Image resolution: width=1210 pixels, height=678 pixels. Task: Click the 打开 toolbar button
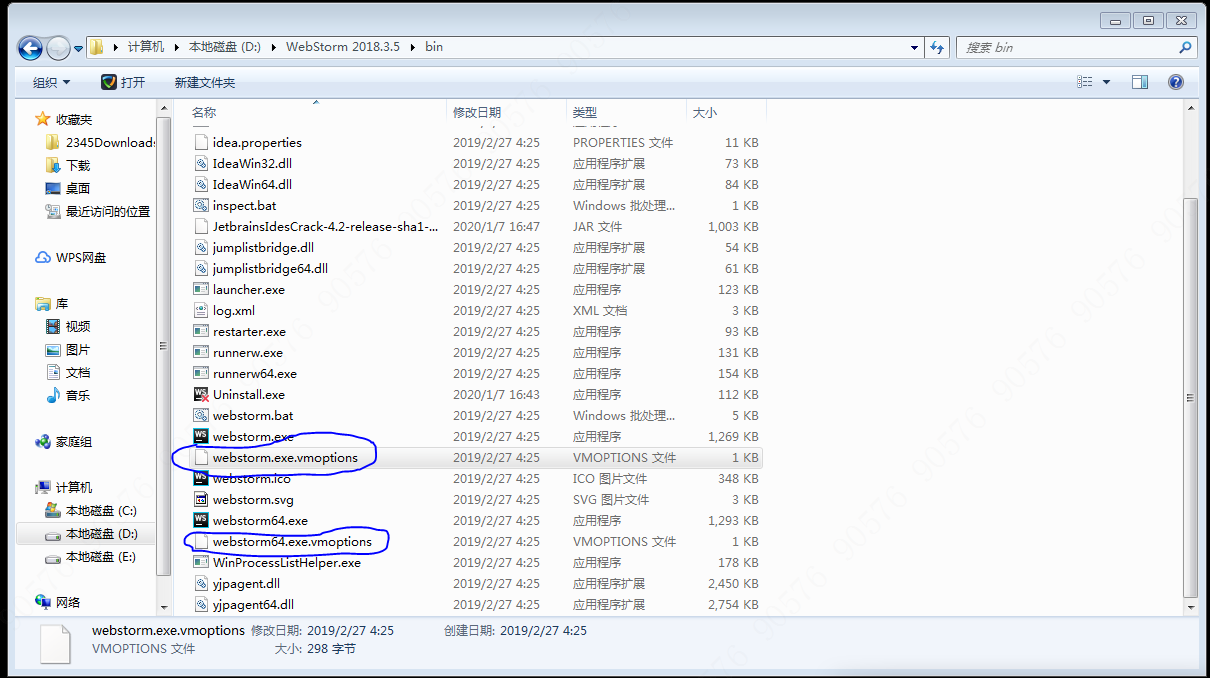click(x=124, y=82)
